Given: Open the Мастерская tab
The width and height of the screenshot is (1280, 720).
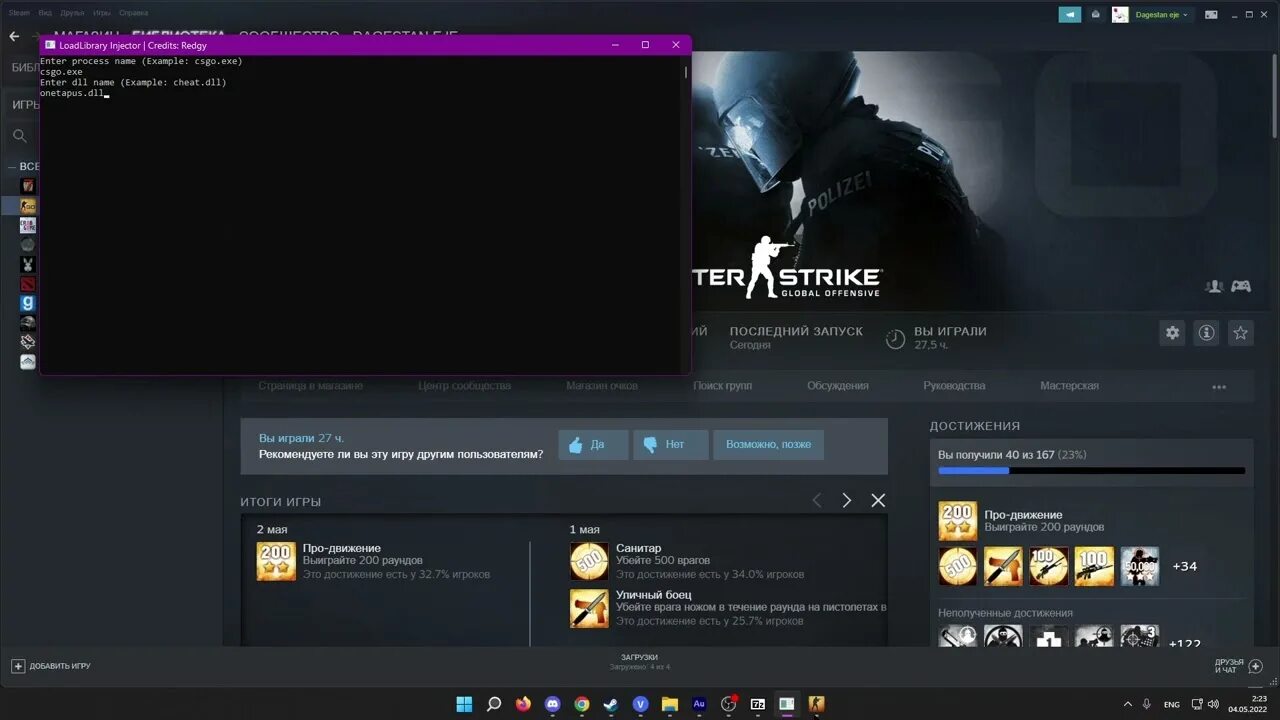Looking at the screenshot, I should [1069, 386].
